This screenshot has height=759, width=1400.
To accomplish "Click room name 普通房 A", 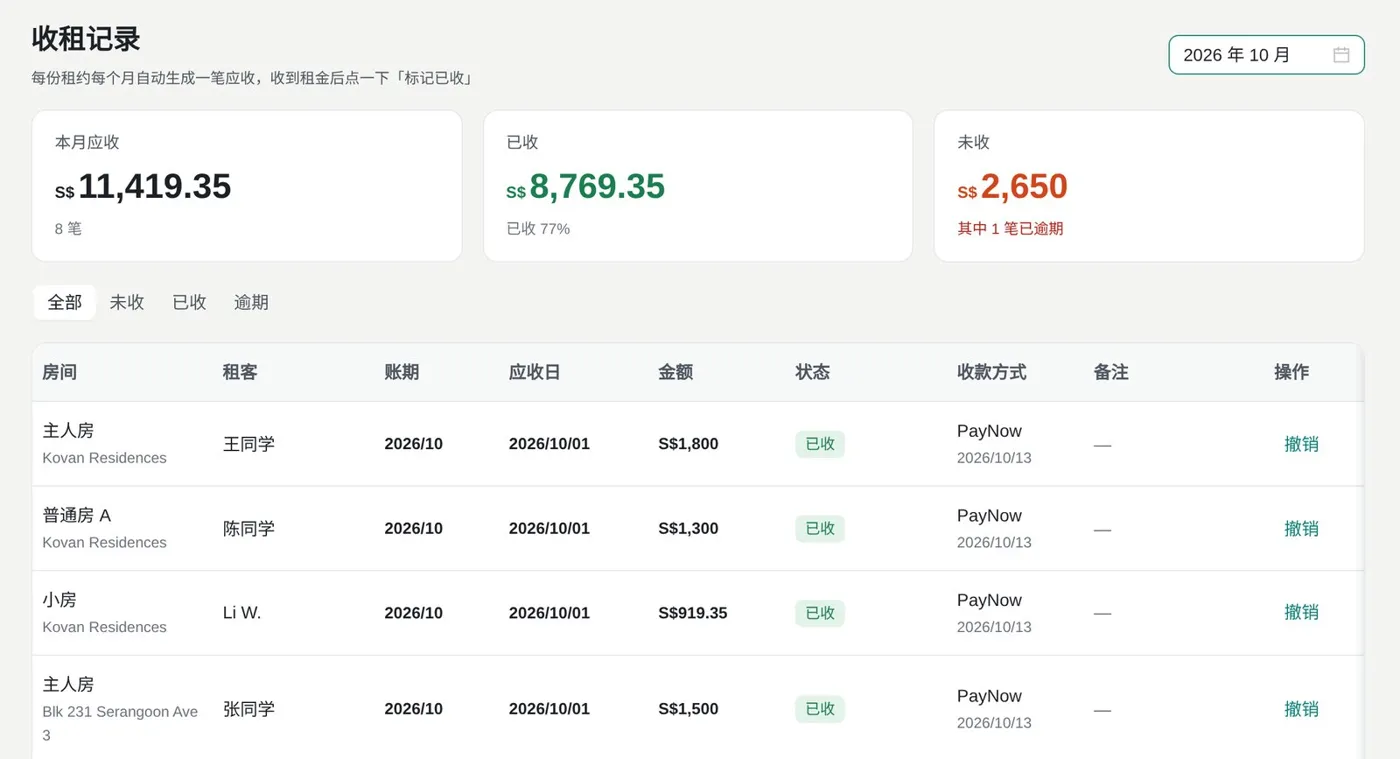I will pos(77,515).
